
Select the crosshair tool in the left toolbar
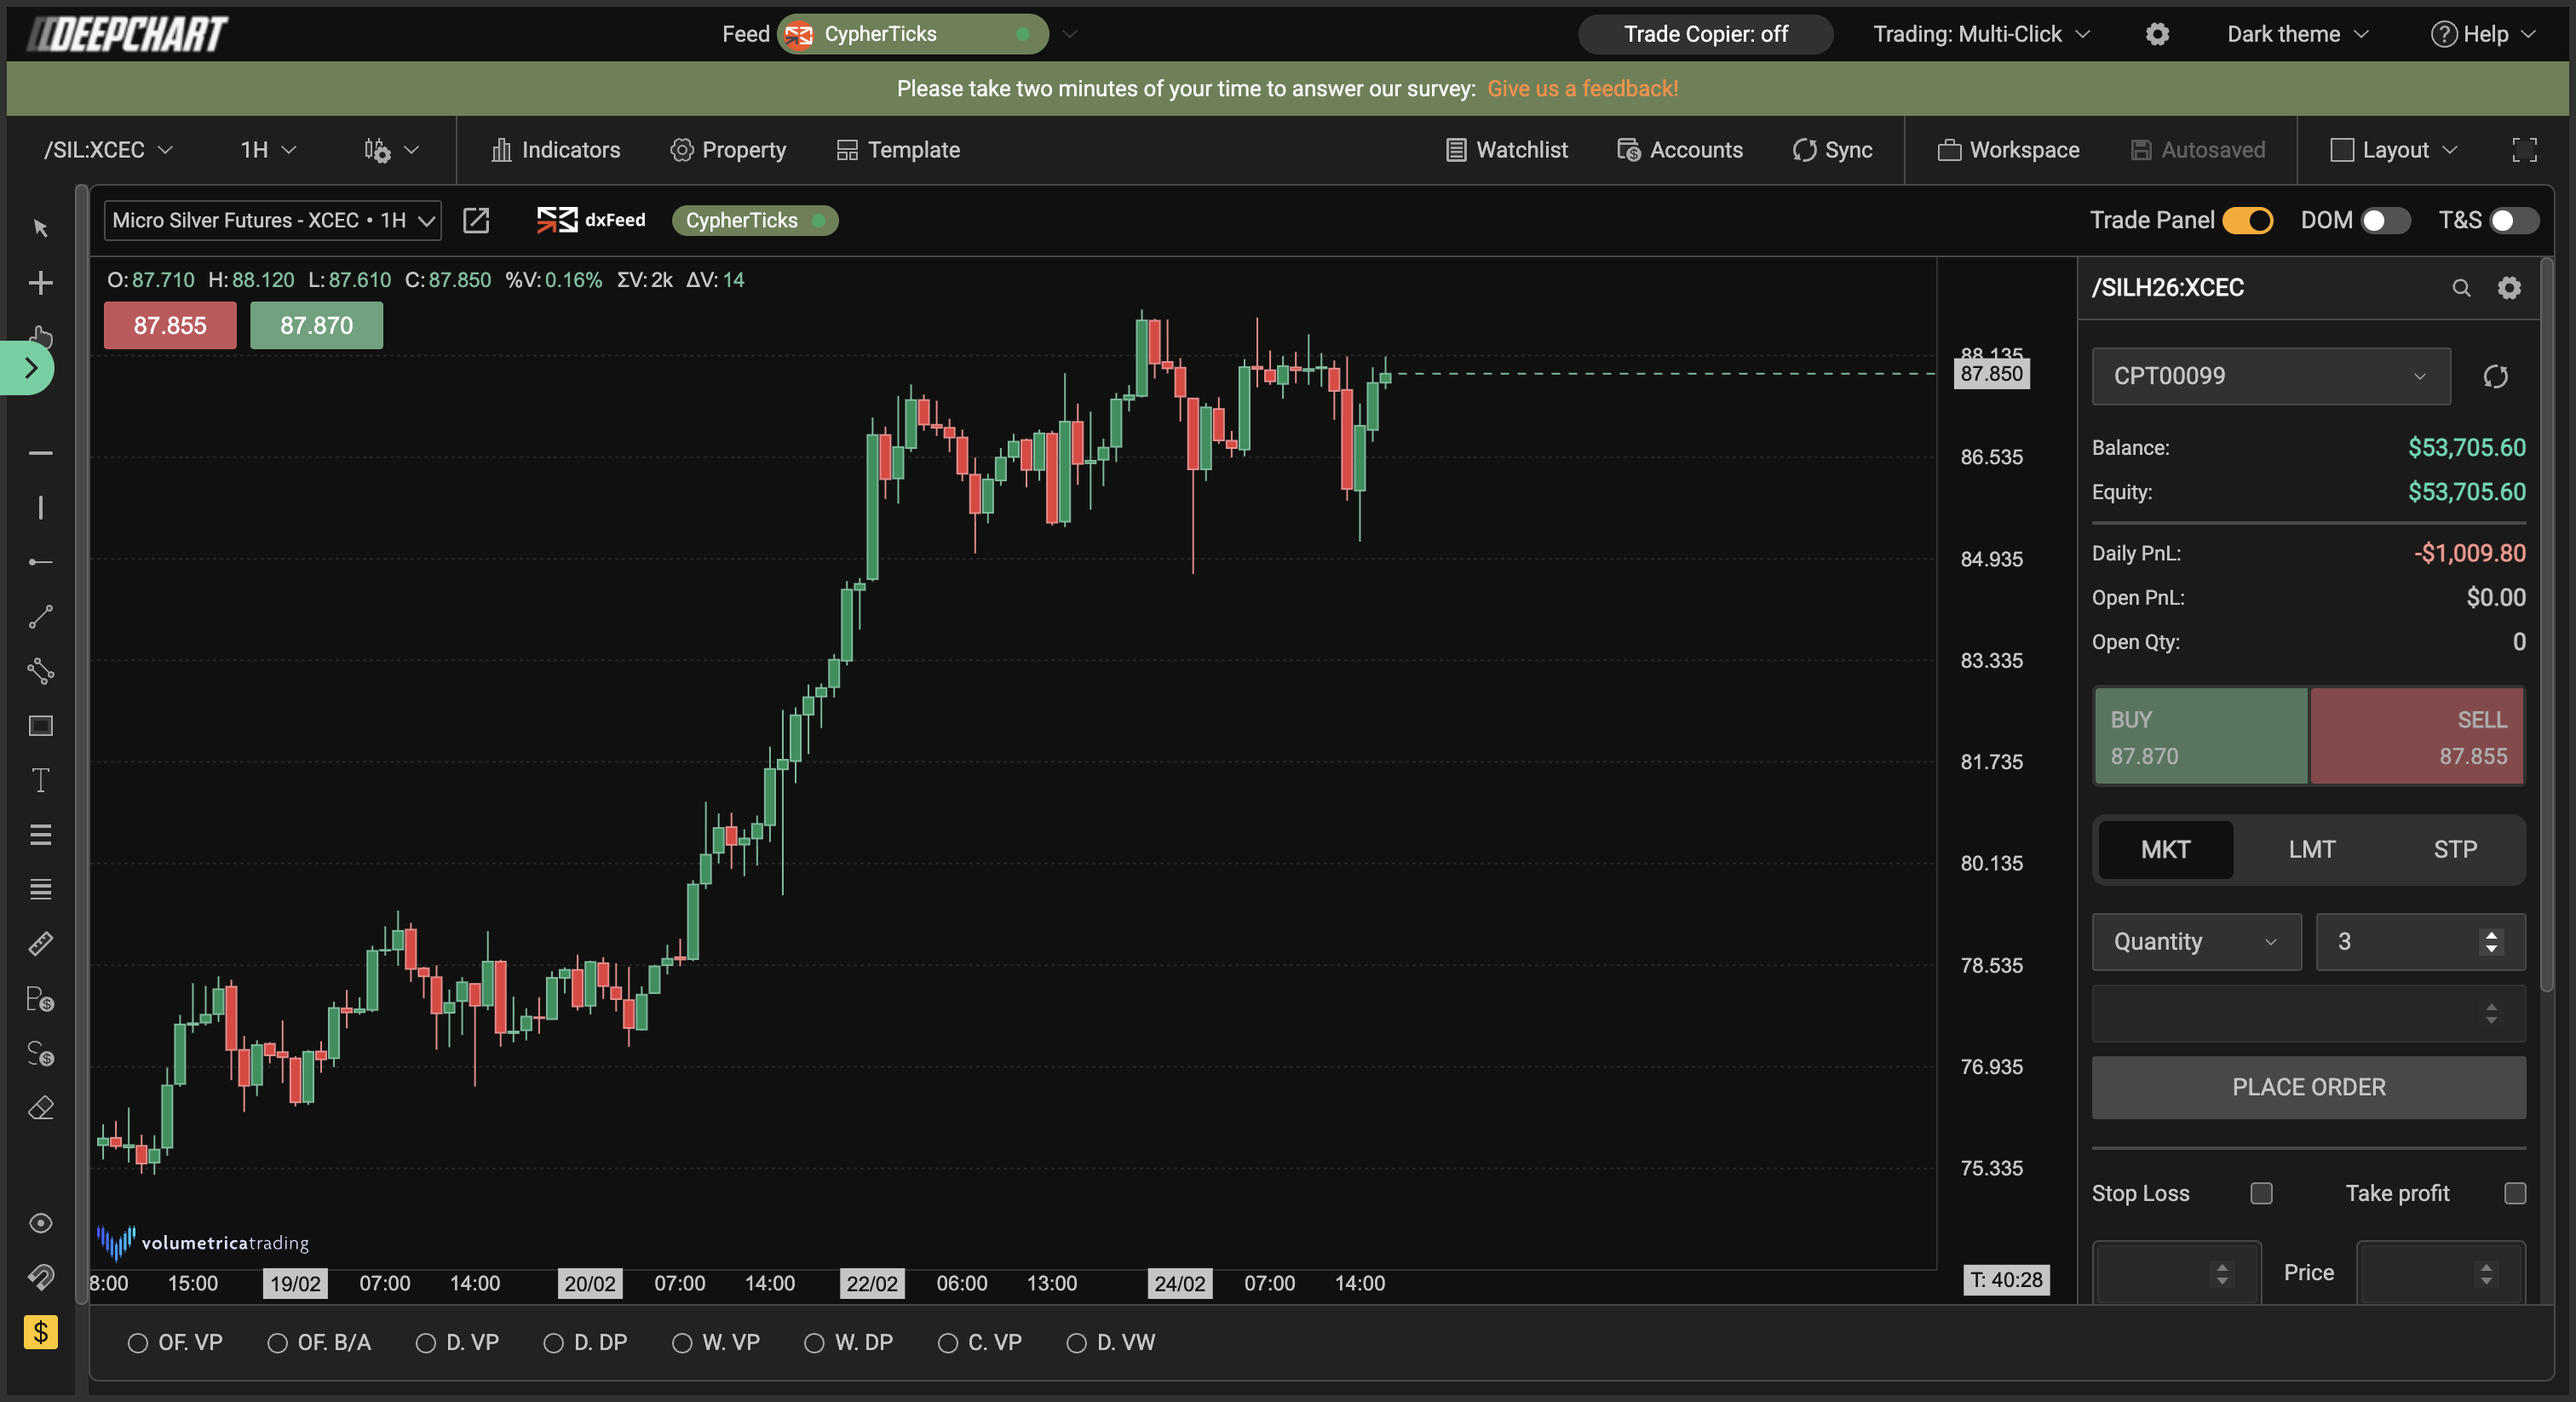tap(41, 281)
